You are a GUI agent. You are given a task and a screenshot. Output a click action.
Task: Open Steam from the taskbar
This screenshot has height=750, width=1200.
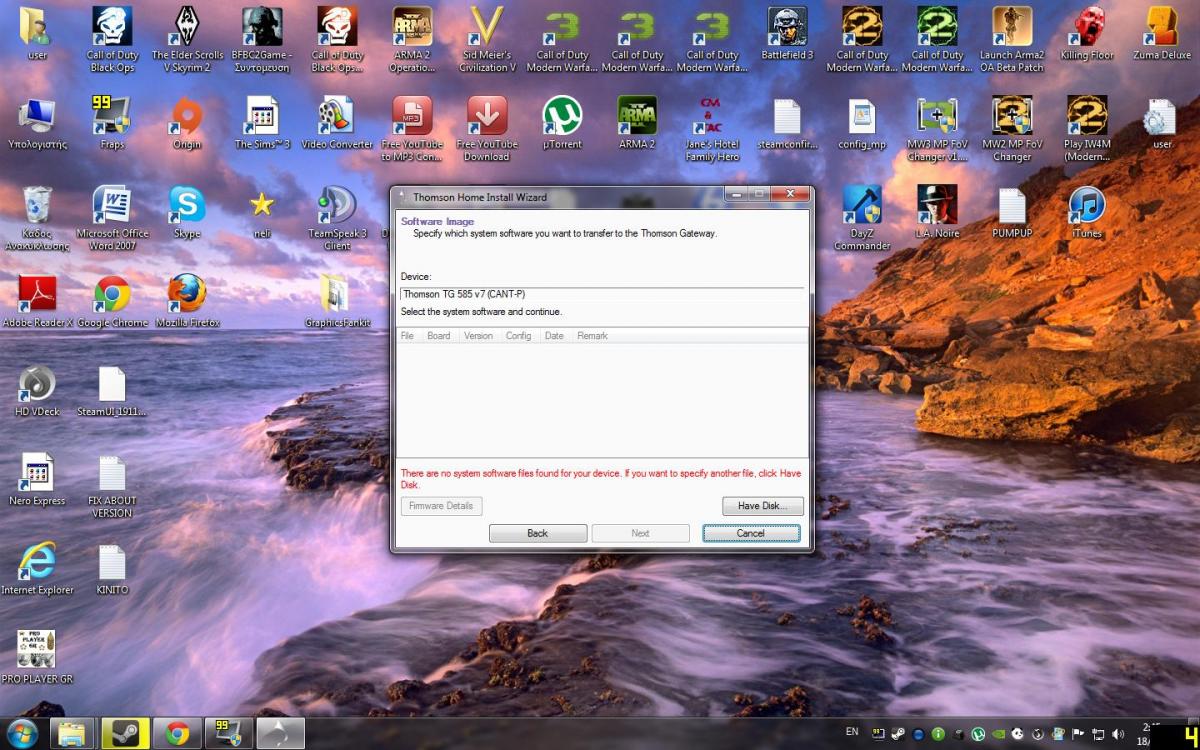click(125, 733)
